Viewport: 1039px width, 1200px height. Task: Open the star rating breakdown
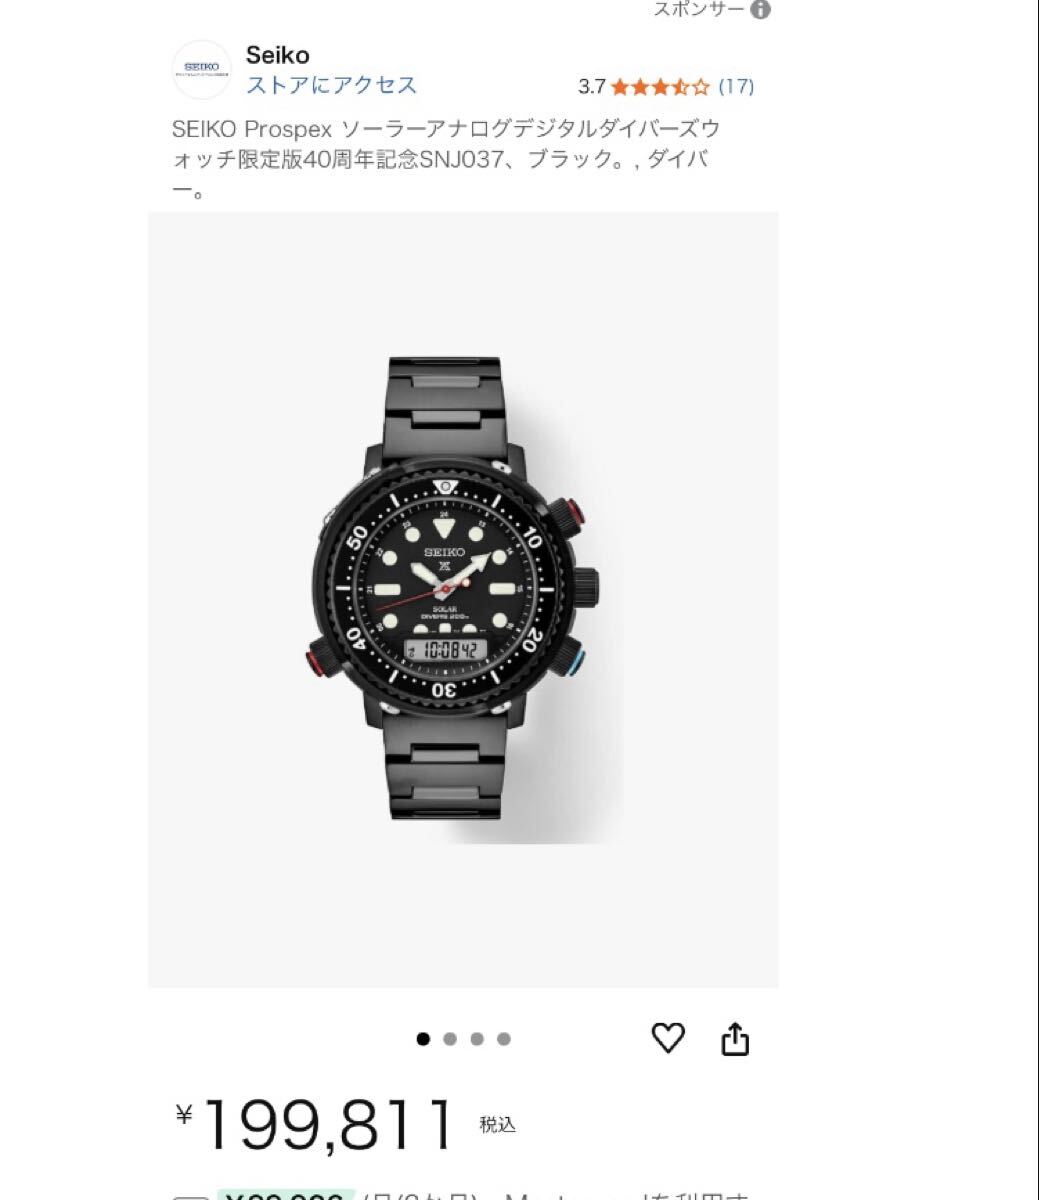tap(660, 86)
